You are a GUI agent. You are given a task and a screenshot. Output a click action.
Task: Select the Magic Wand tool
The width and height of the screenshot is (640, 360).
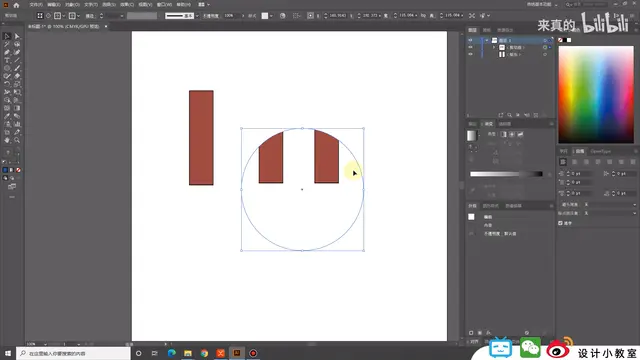coord(7,44)
